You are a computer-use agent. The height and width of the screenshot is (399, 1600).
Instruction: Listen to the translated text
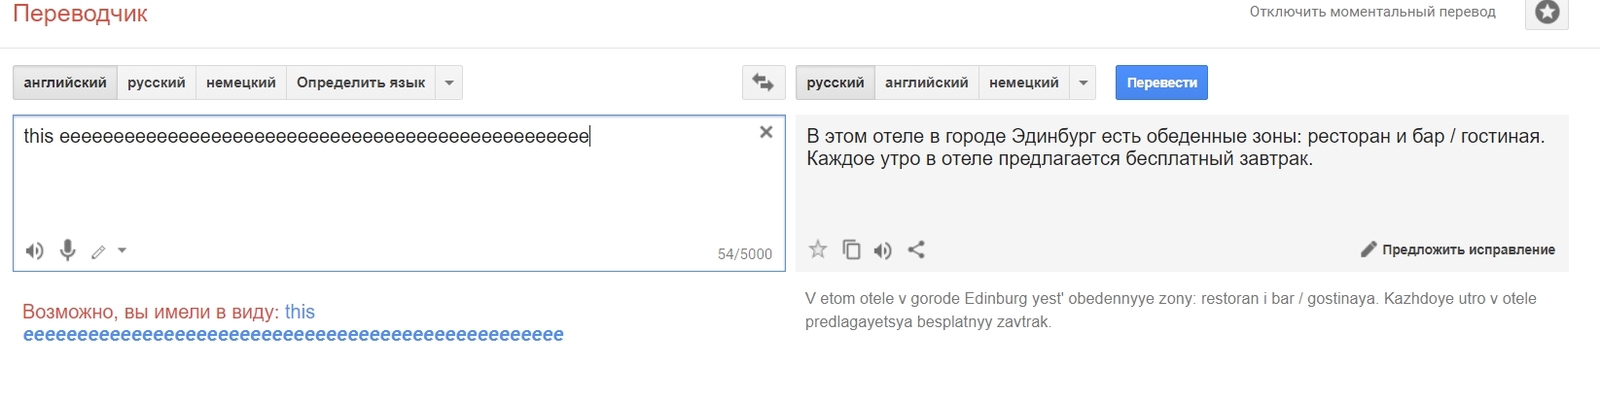pyautogui.click(x=882, y=251)
